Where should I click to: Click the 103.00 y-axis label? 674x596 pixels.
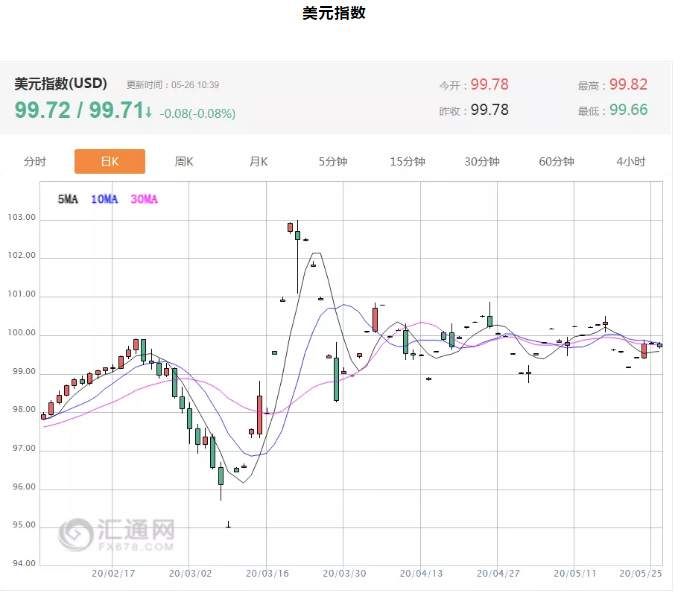pos(21,217)
